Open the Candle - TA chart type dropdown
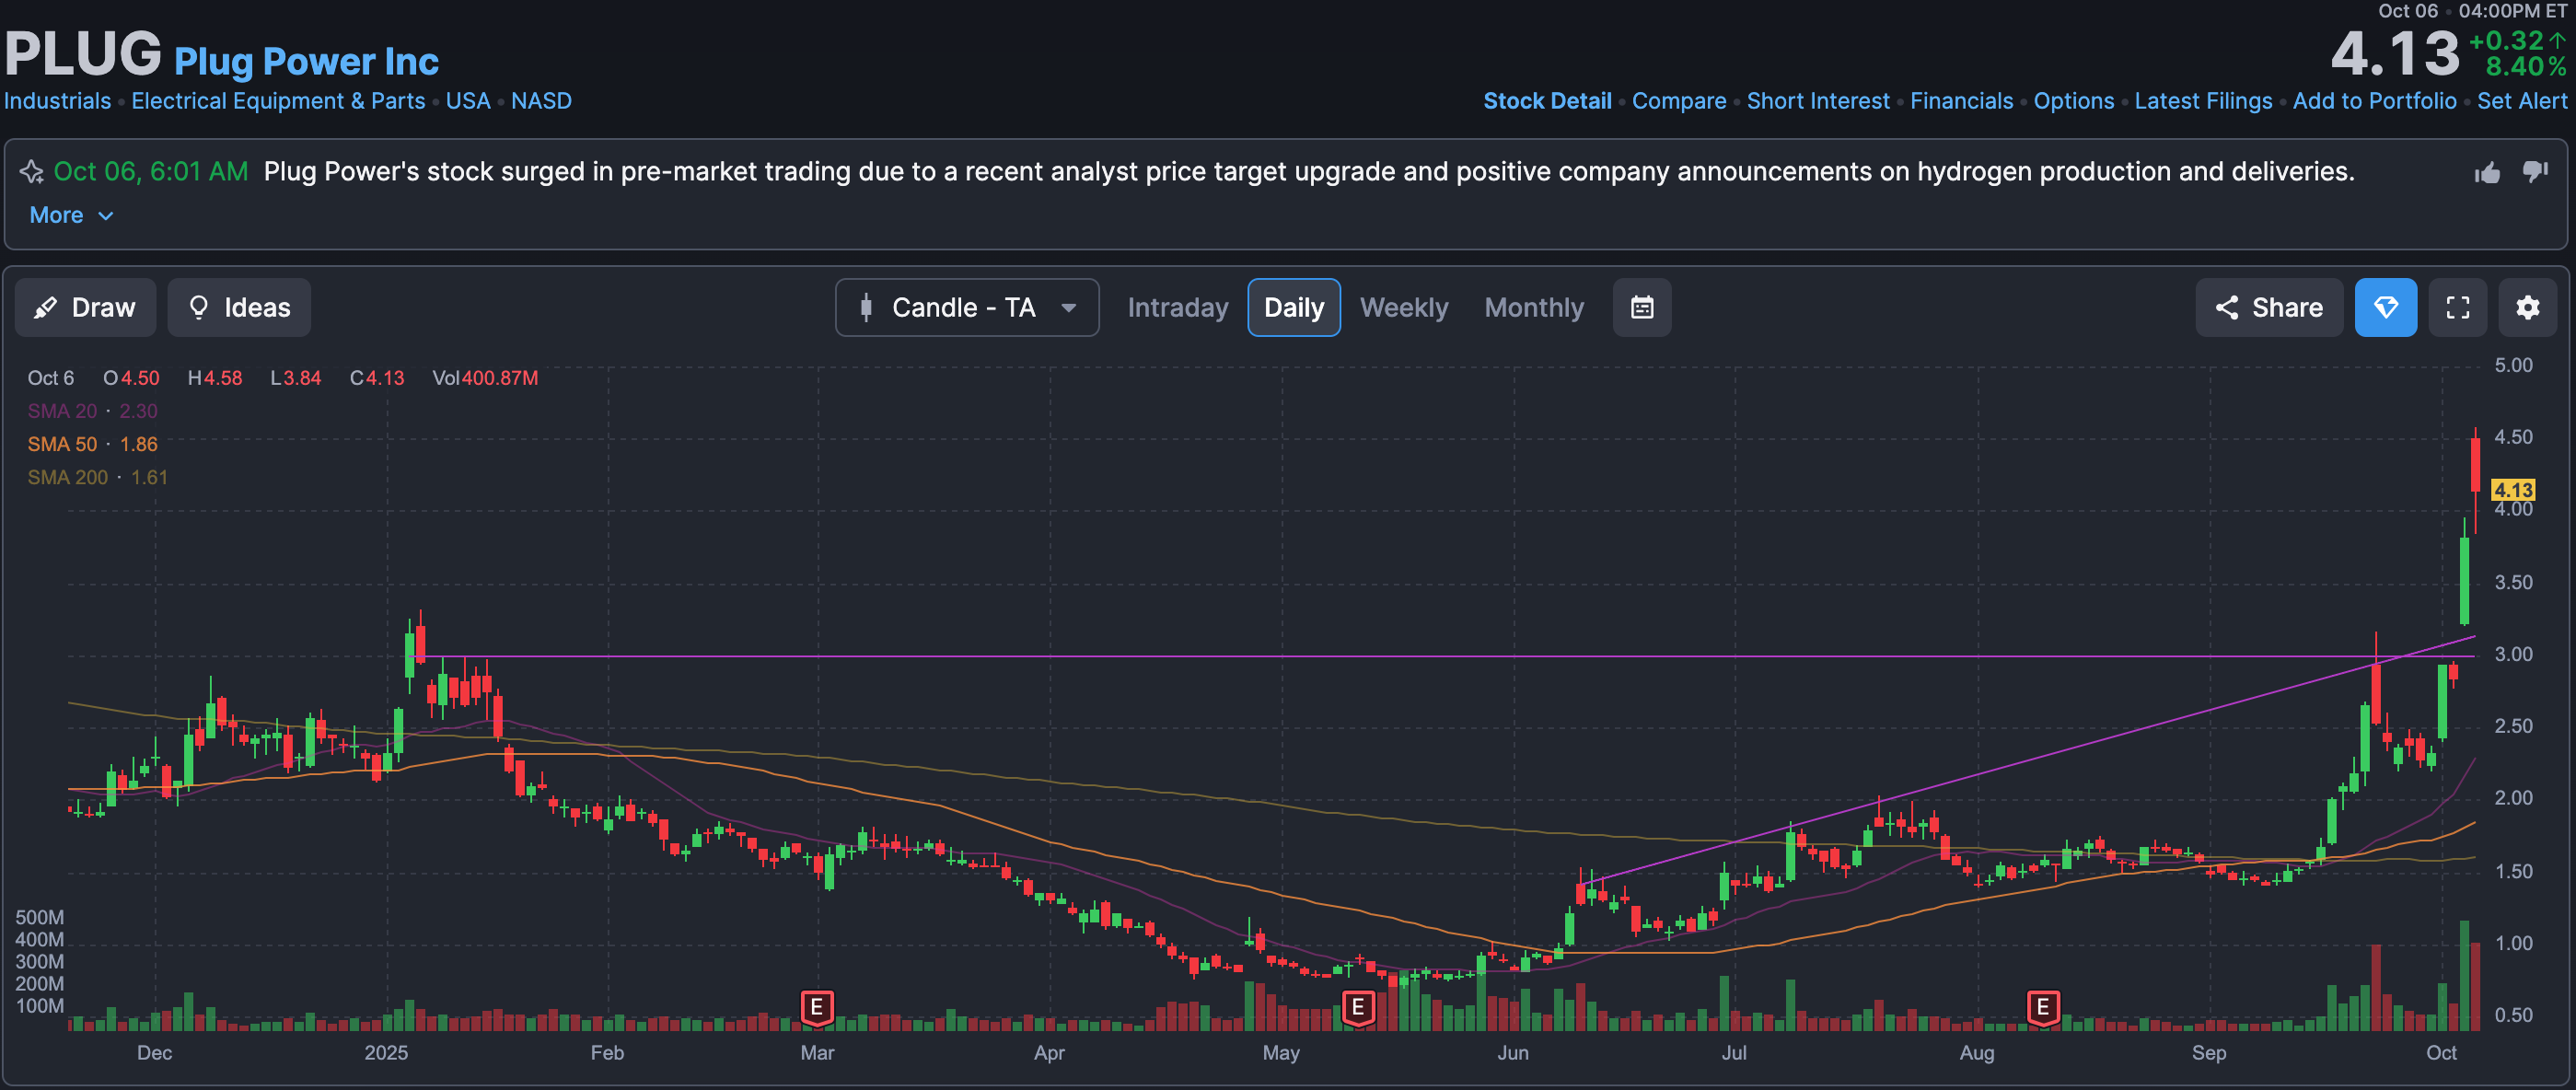This screenshot has width=2576, height=1090. [x=962, y=307]
